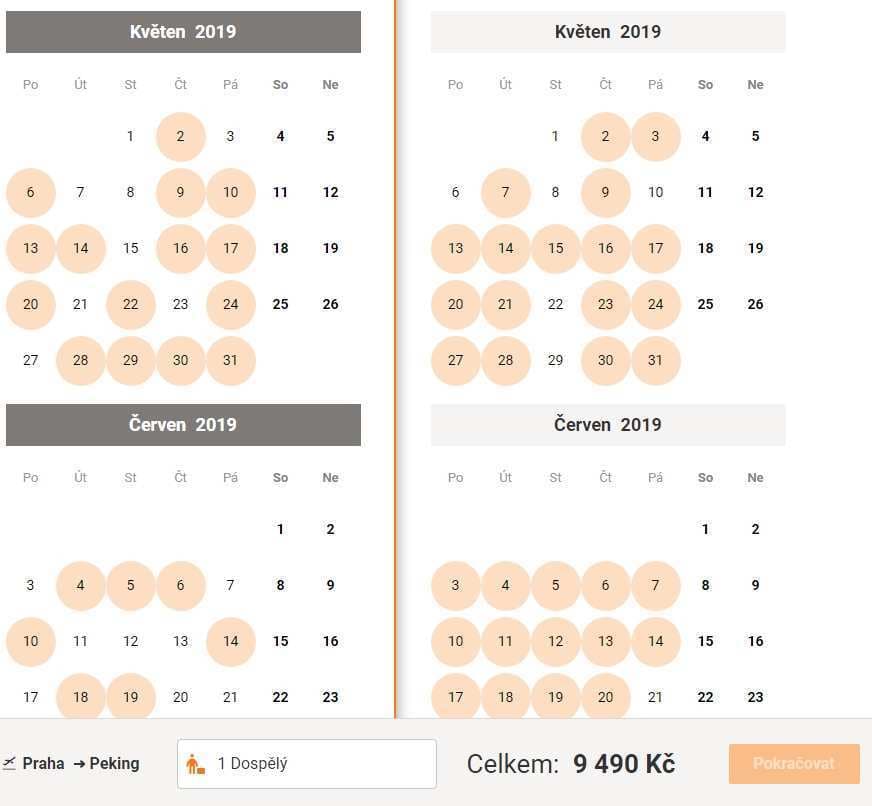Viewport: 872px width, 806px height.
Task: Click the Praha → Peking route label
Action: click(81, 763)
